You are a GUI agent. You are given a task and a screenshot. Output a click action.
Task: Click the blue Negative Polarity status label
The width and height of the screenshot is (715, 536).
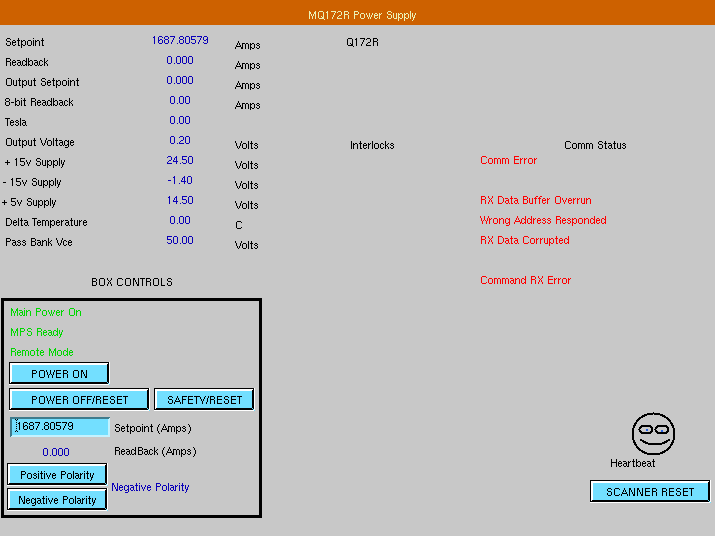(x=150, y=487)
